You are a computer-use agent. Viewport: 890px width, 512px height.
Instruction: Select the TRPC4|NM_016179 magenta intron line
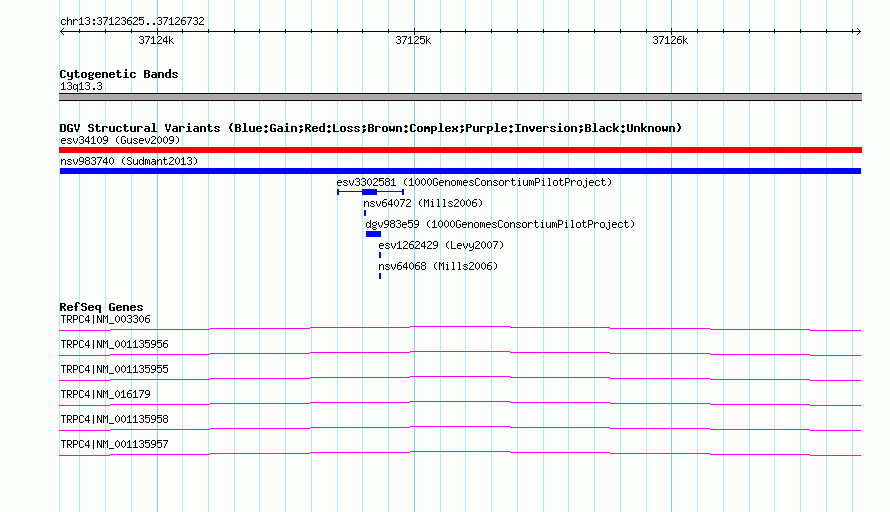pos(460,403)
